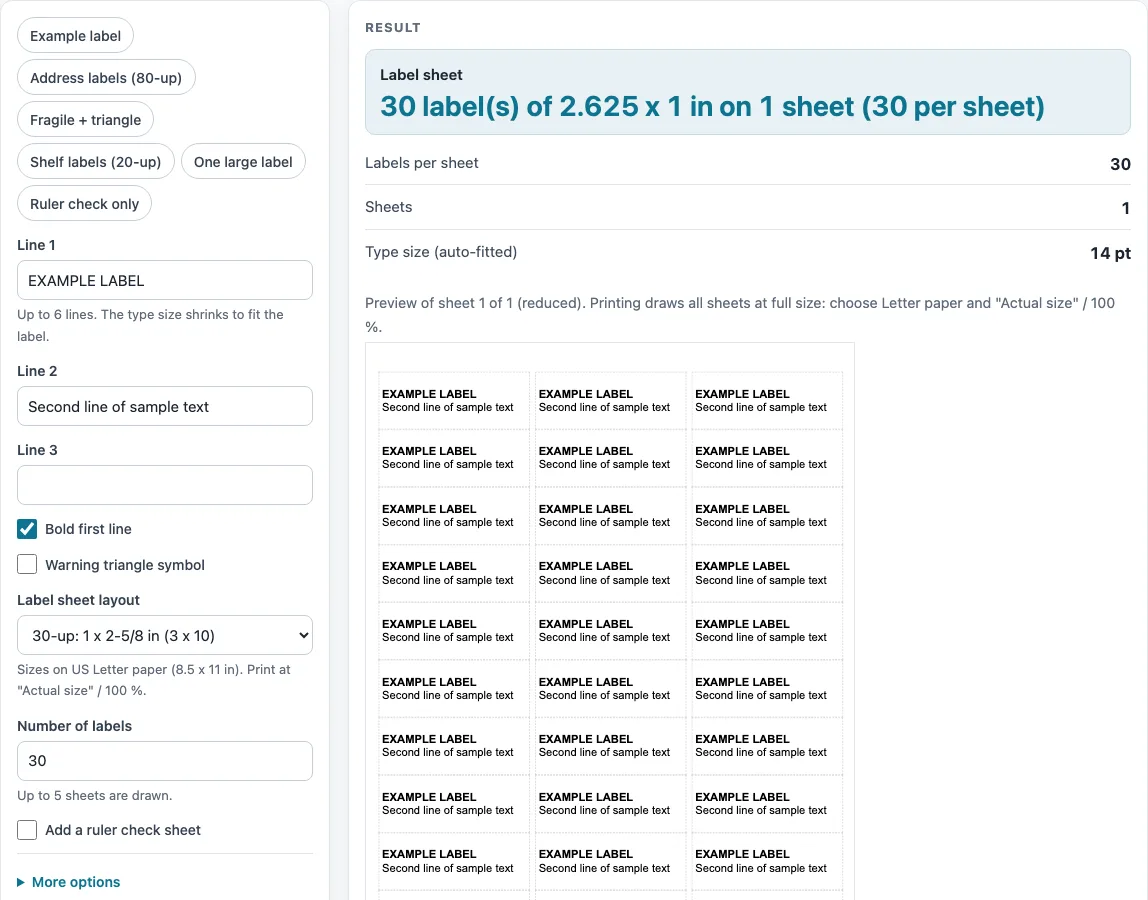This screenshot has width=1148, height=900.
Task: Apply the Example label preset
Action: [x=75, y=36]
